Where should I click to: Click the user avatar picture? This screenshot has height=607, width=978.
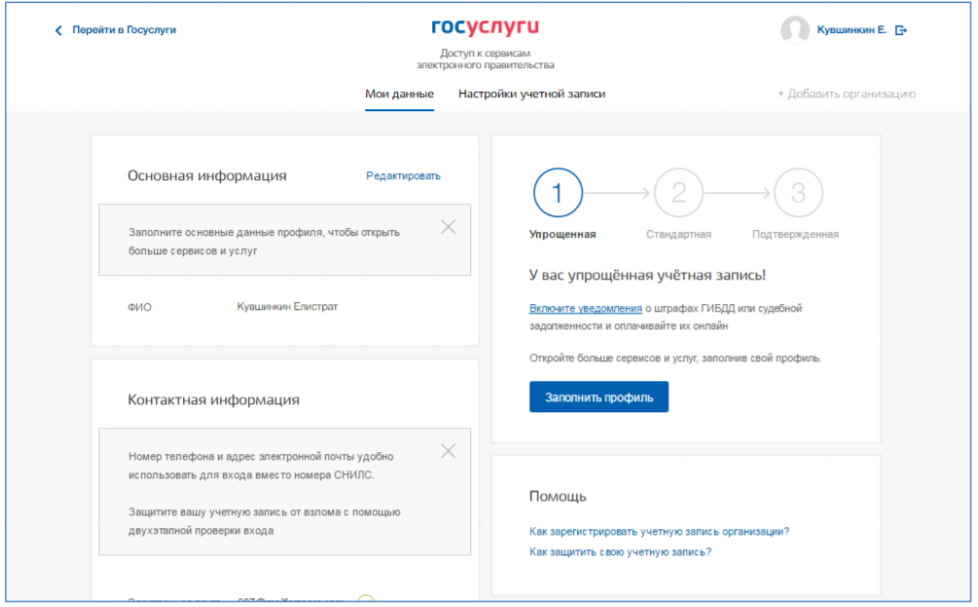click(x=794, y=30)
